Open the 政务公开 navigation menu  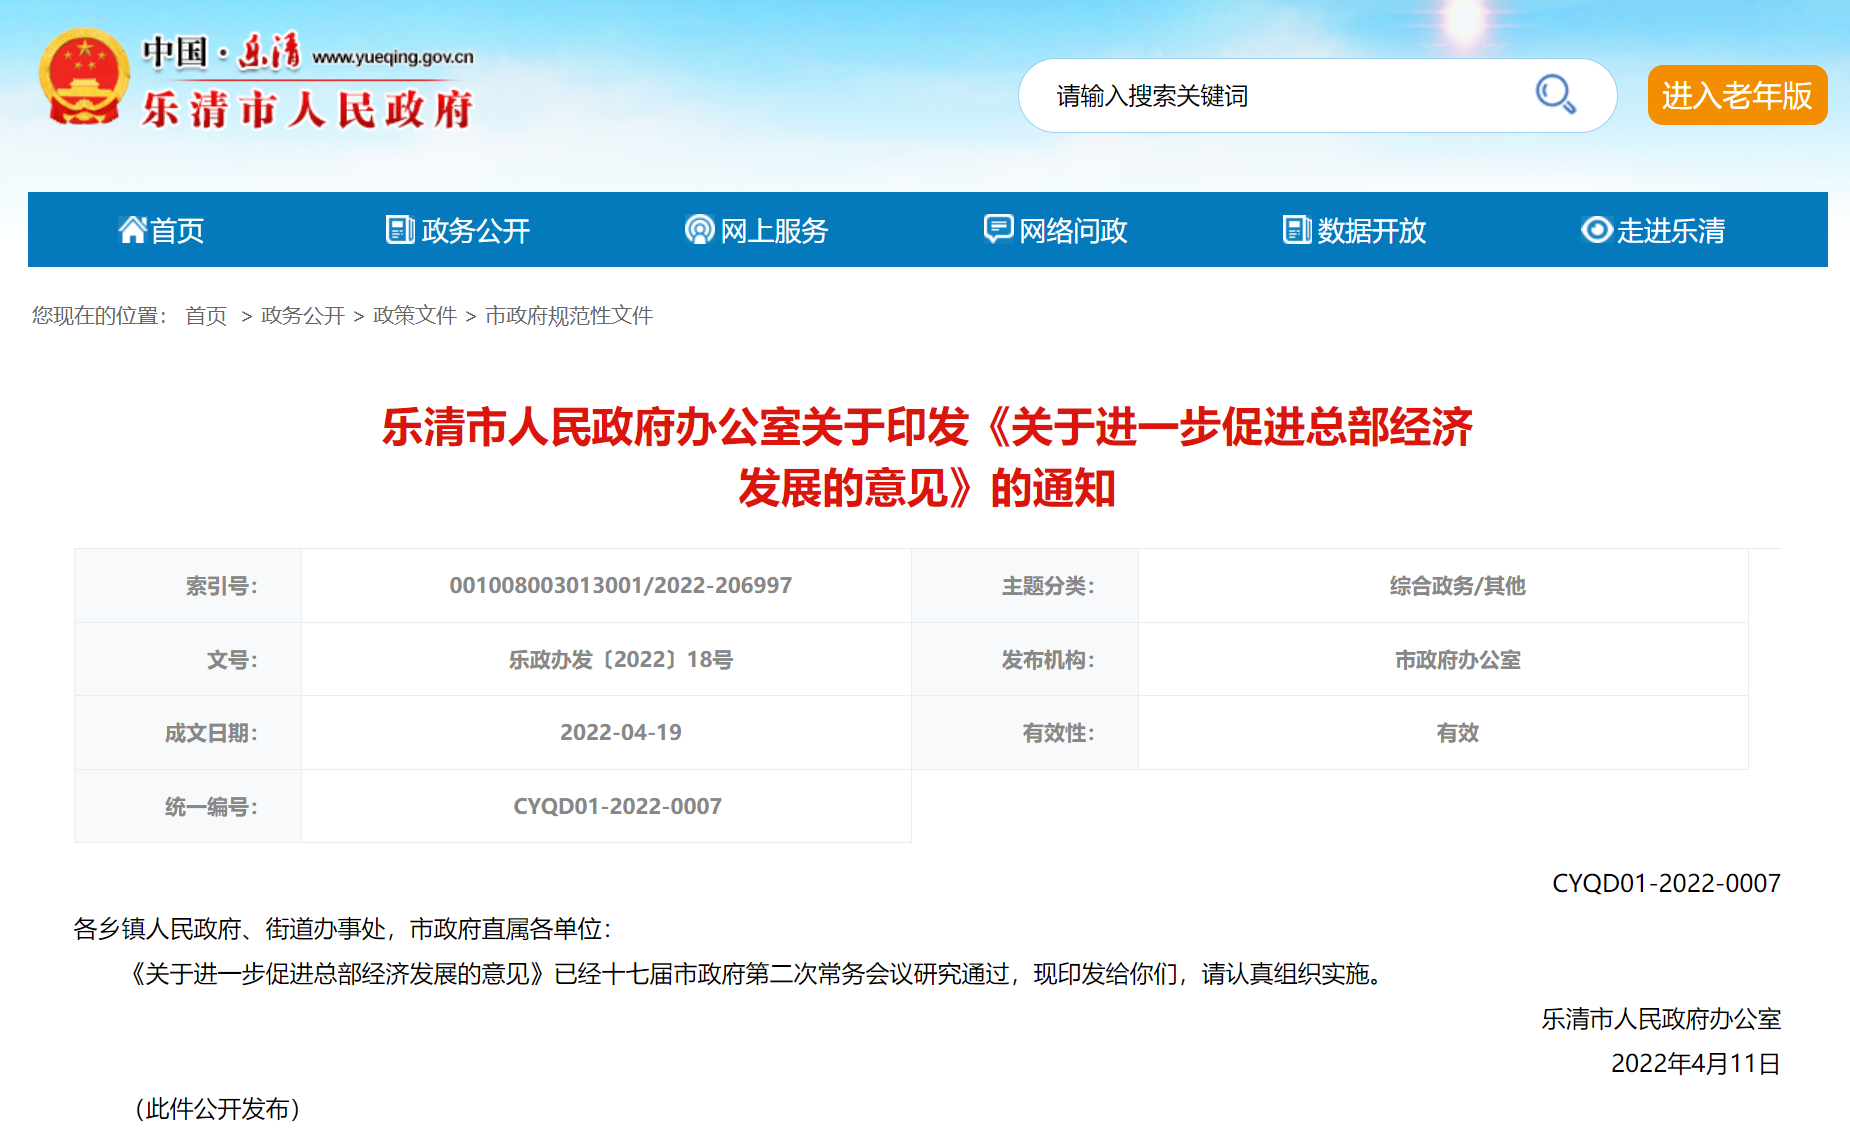tap(475, 231)
